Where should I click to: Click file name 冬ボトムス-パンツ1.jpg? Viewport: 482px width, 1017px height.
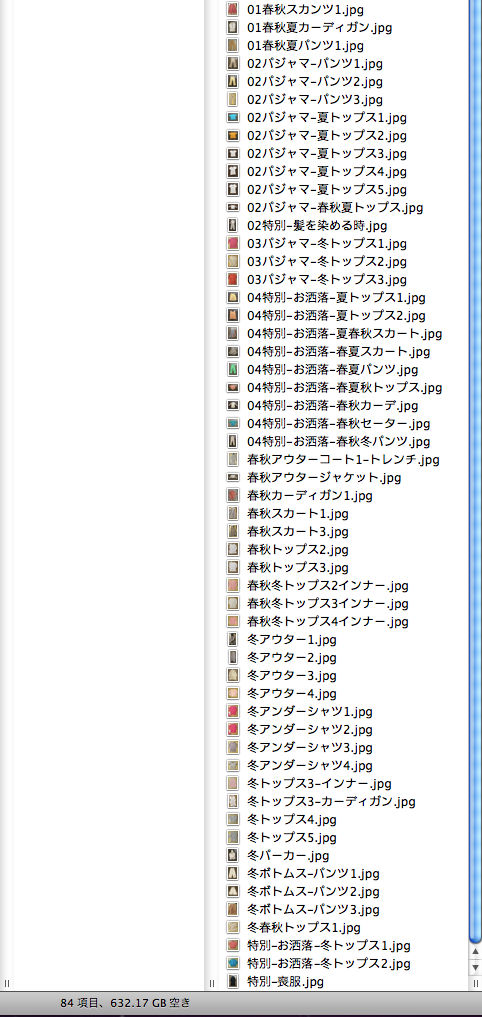click(x=313, y=874)
